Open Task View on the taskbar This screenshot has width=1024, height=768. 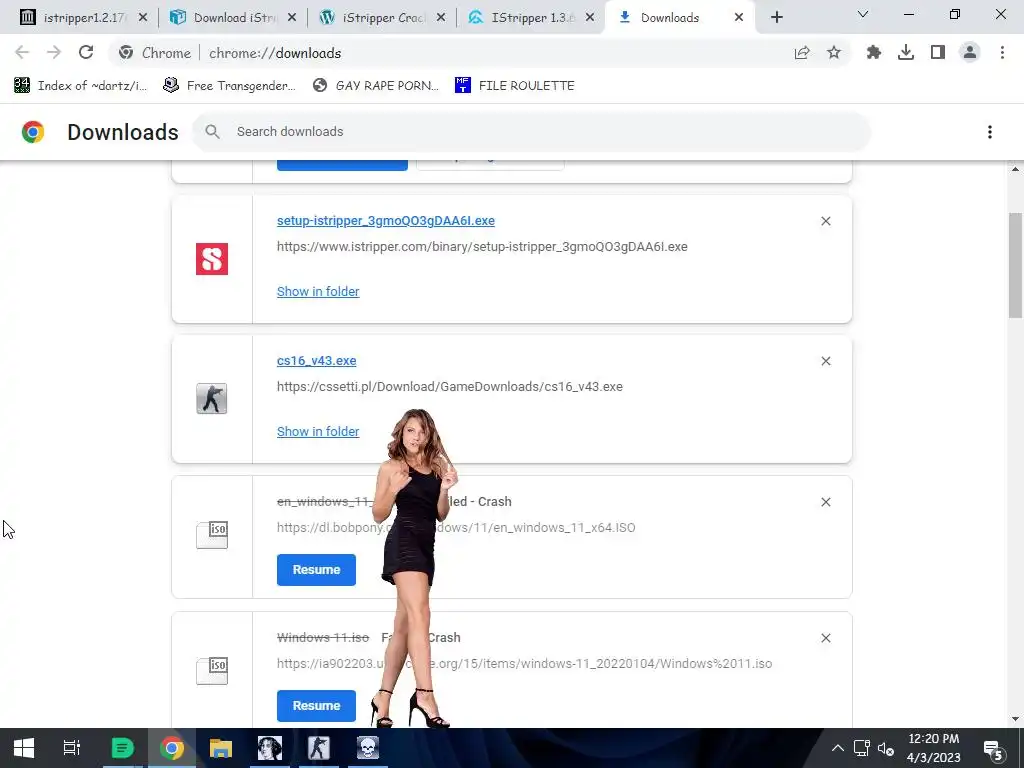[x=71, y=748]
